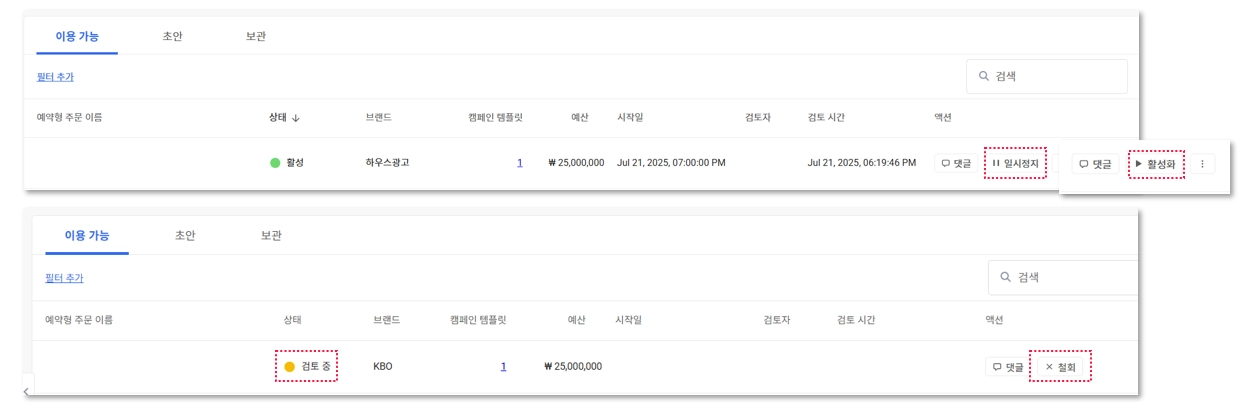Screen dimensions: 1243x405
Task: Click upper 필터 추가 link
Action: tap(55, 77)
